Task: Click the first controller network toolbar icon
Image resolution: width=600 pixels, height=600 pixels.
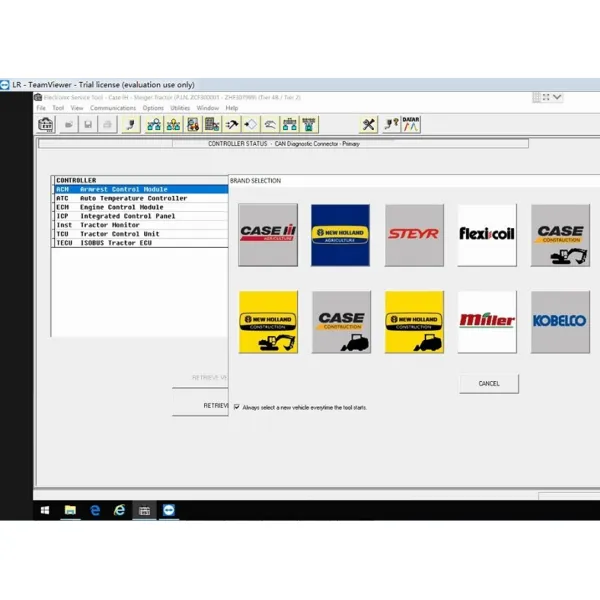Action: coord(154,124)
